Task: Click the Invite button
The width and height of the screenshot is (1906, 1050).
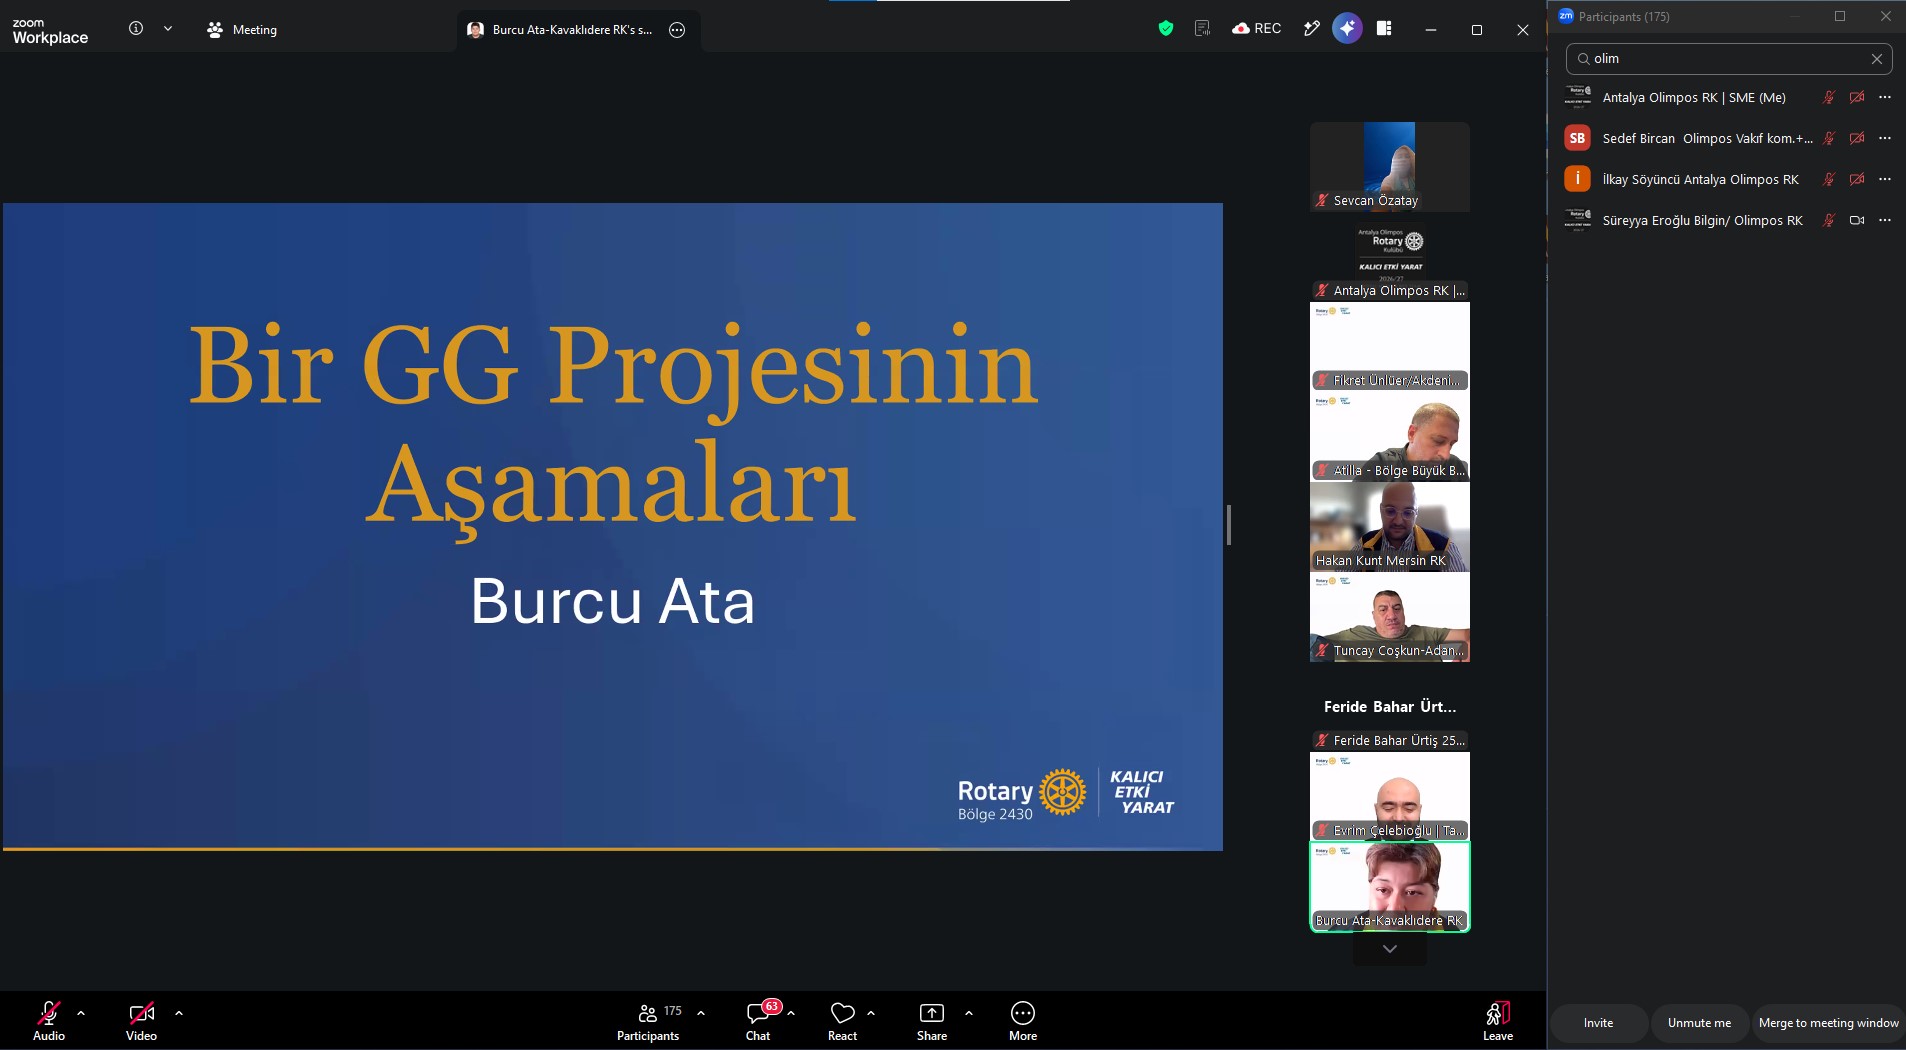Action: click(1598, 1023)
